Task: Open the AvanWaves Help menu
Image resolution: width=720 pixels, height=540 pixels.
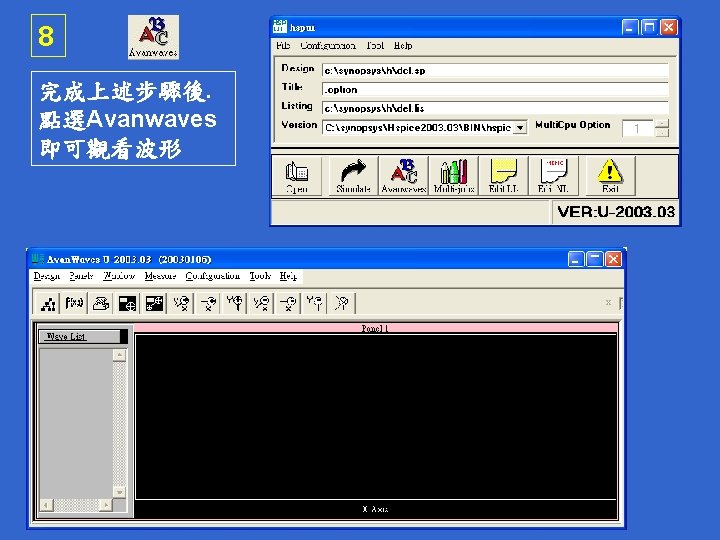Action: (x=288, y=276)
